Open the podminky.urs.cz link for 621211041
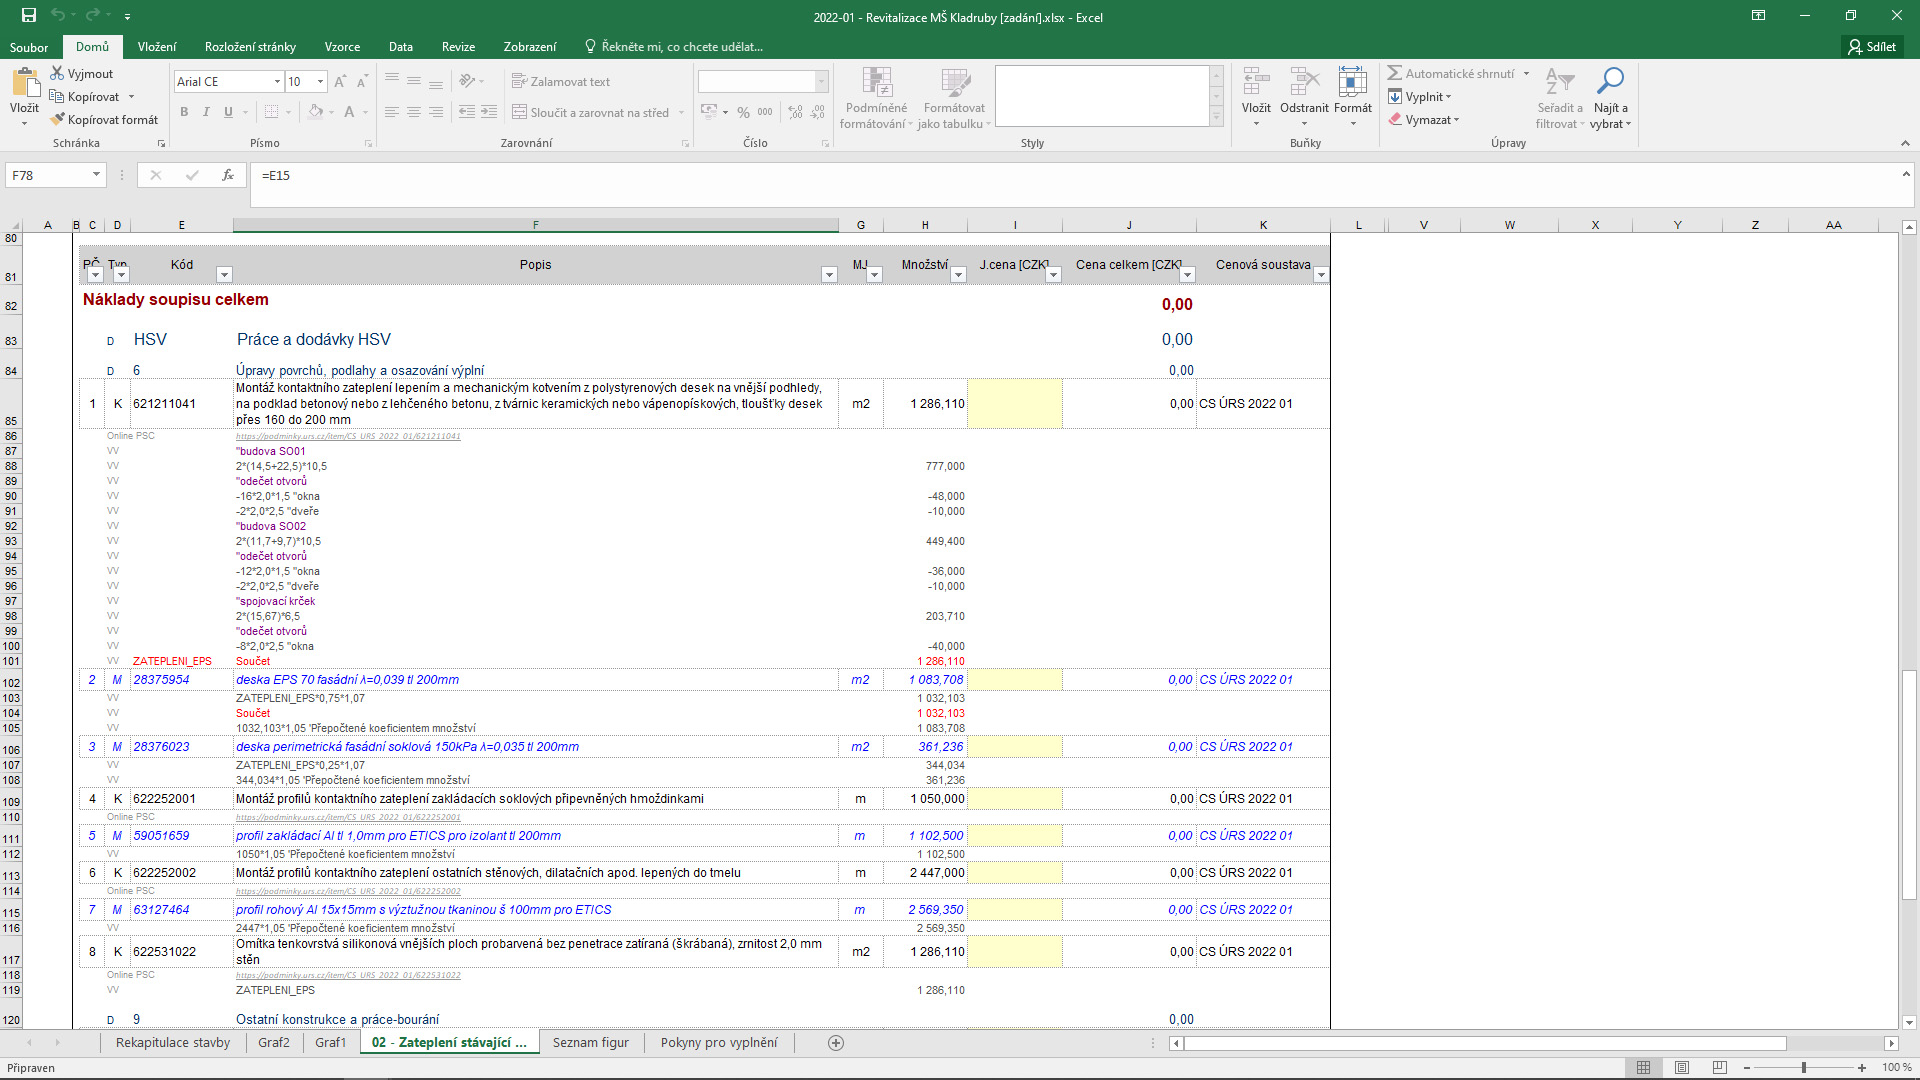The width and height of the screenshot is (1920, 1080). tap(348, 436)
